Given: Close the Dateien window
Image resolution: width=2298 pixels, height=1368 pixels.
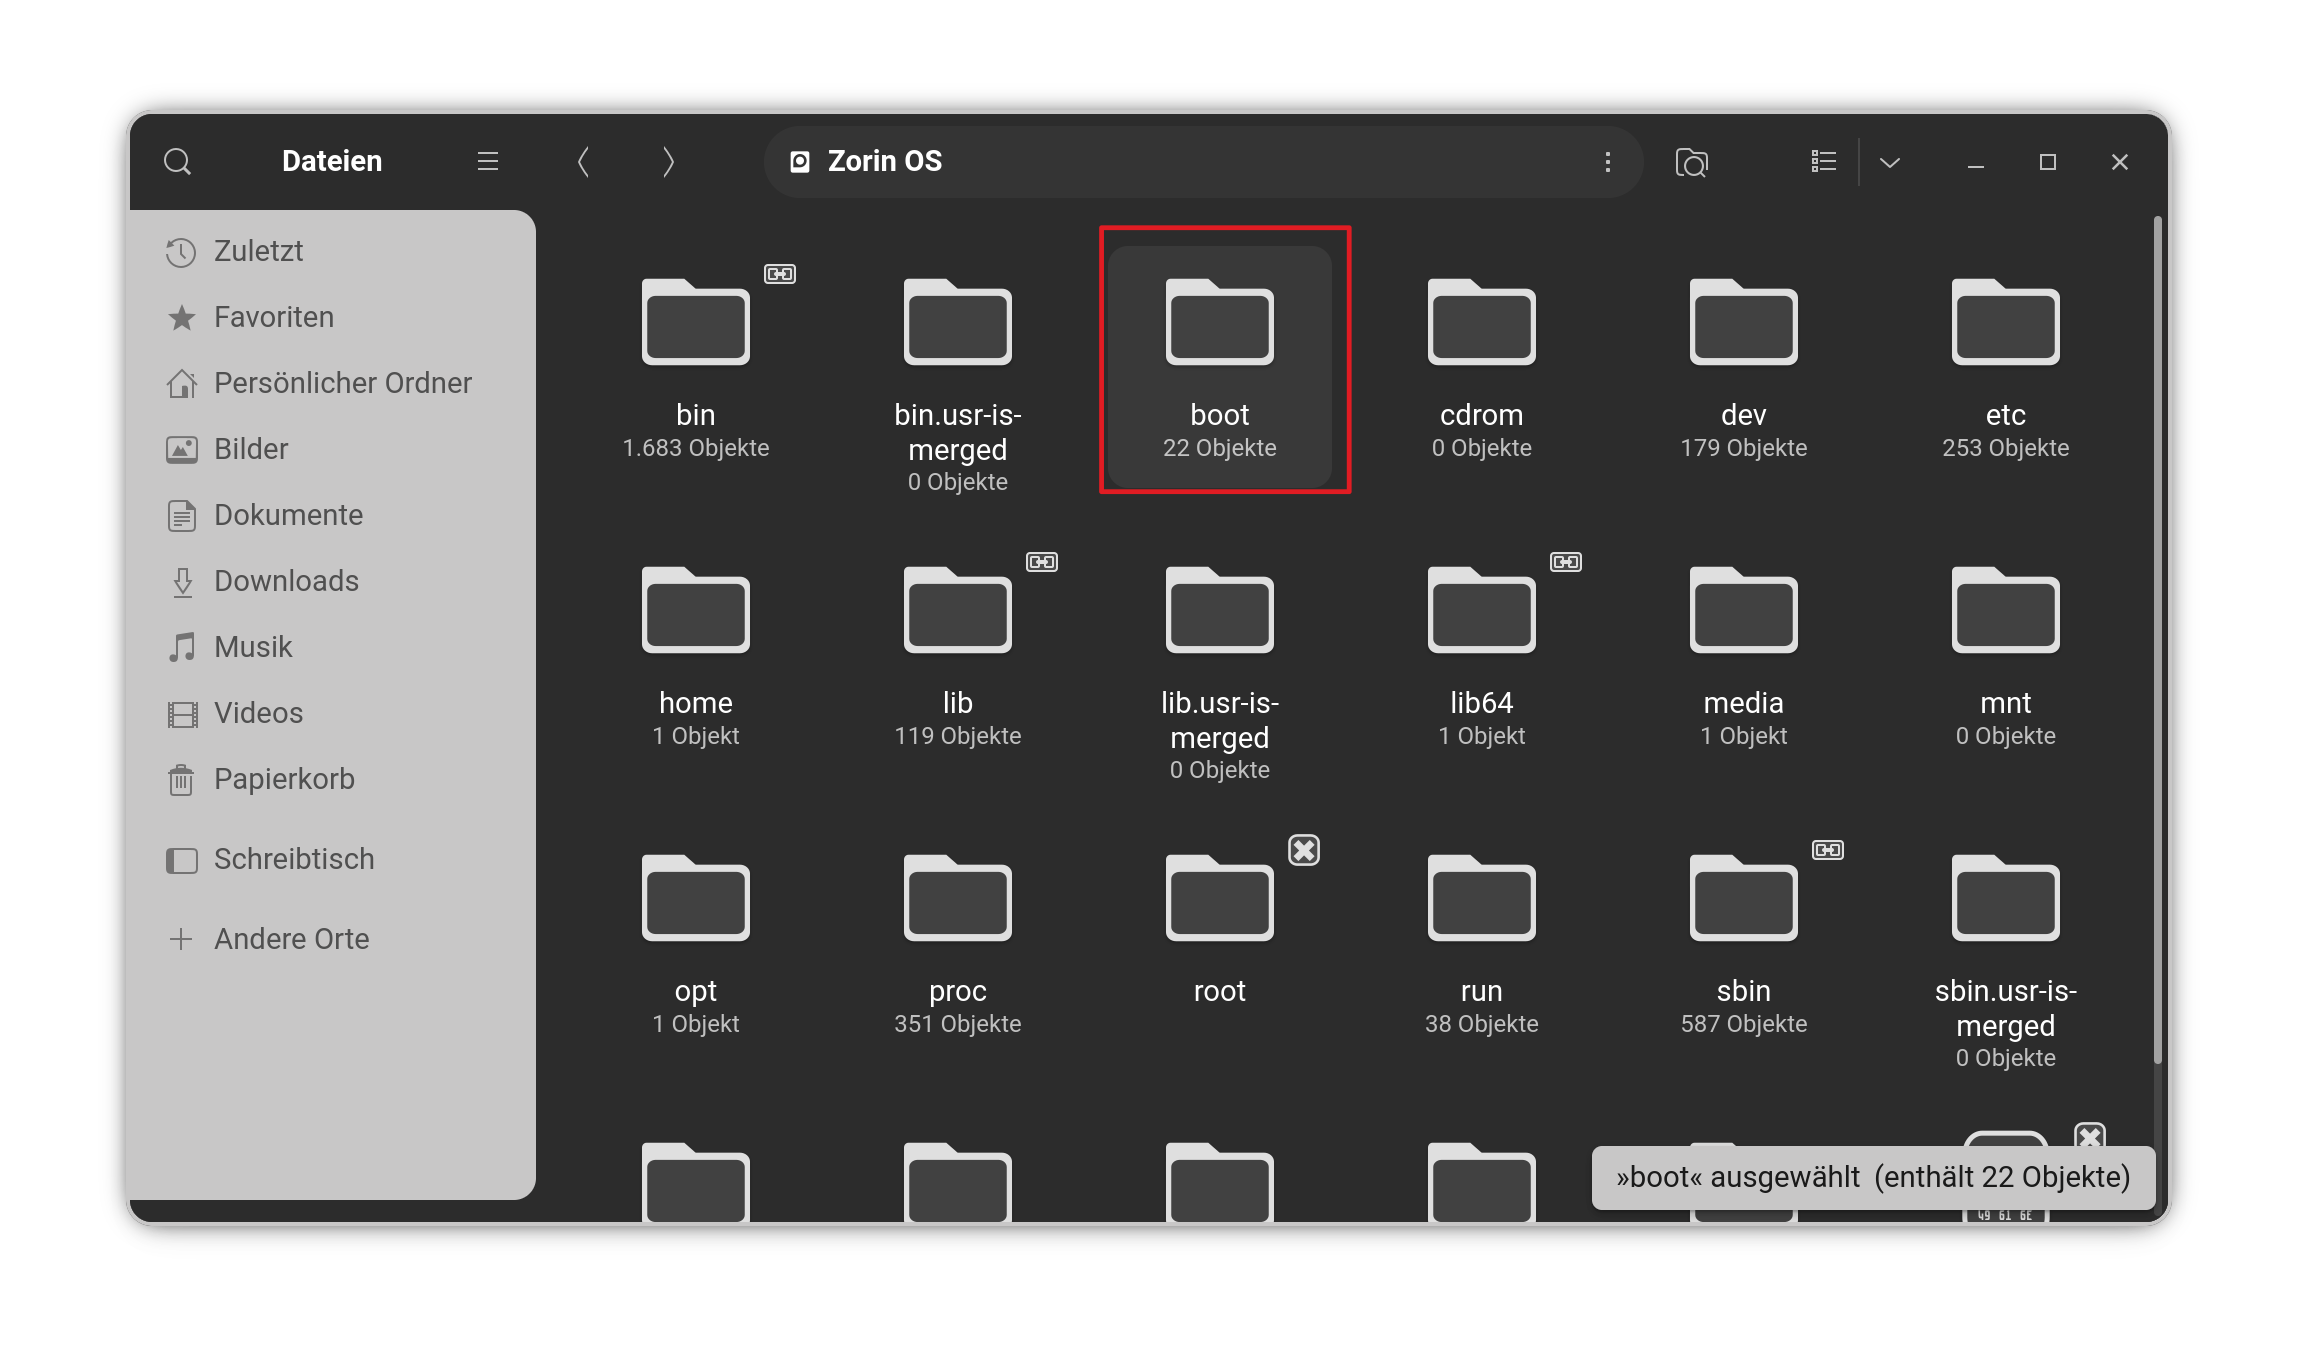Looking at the screenshot, I should tap(2120, 162).
